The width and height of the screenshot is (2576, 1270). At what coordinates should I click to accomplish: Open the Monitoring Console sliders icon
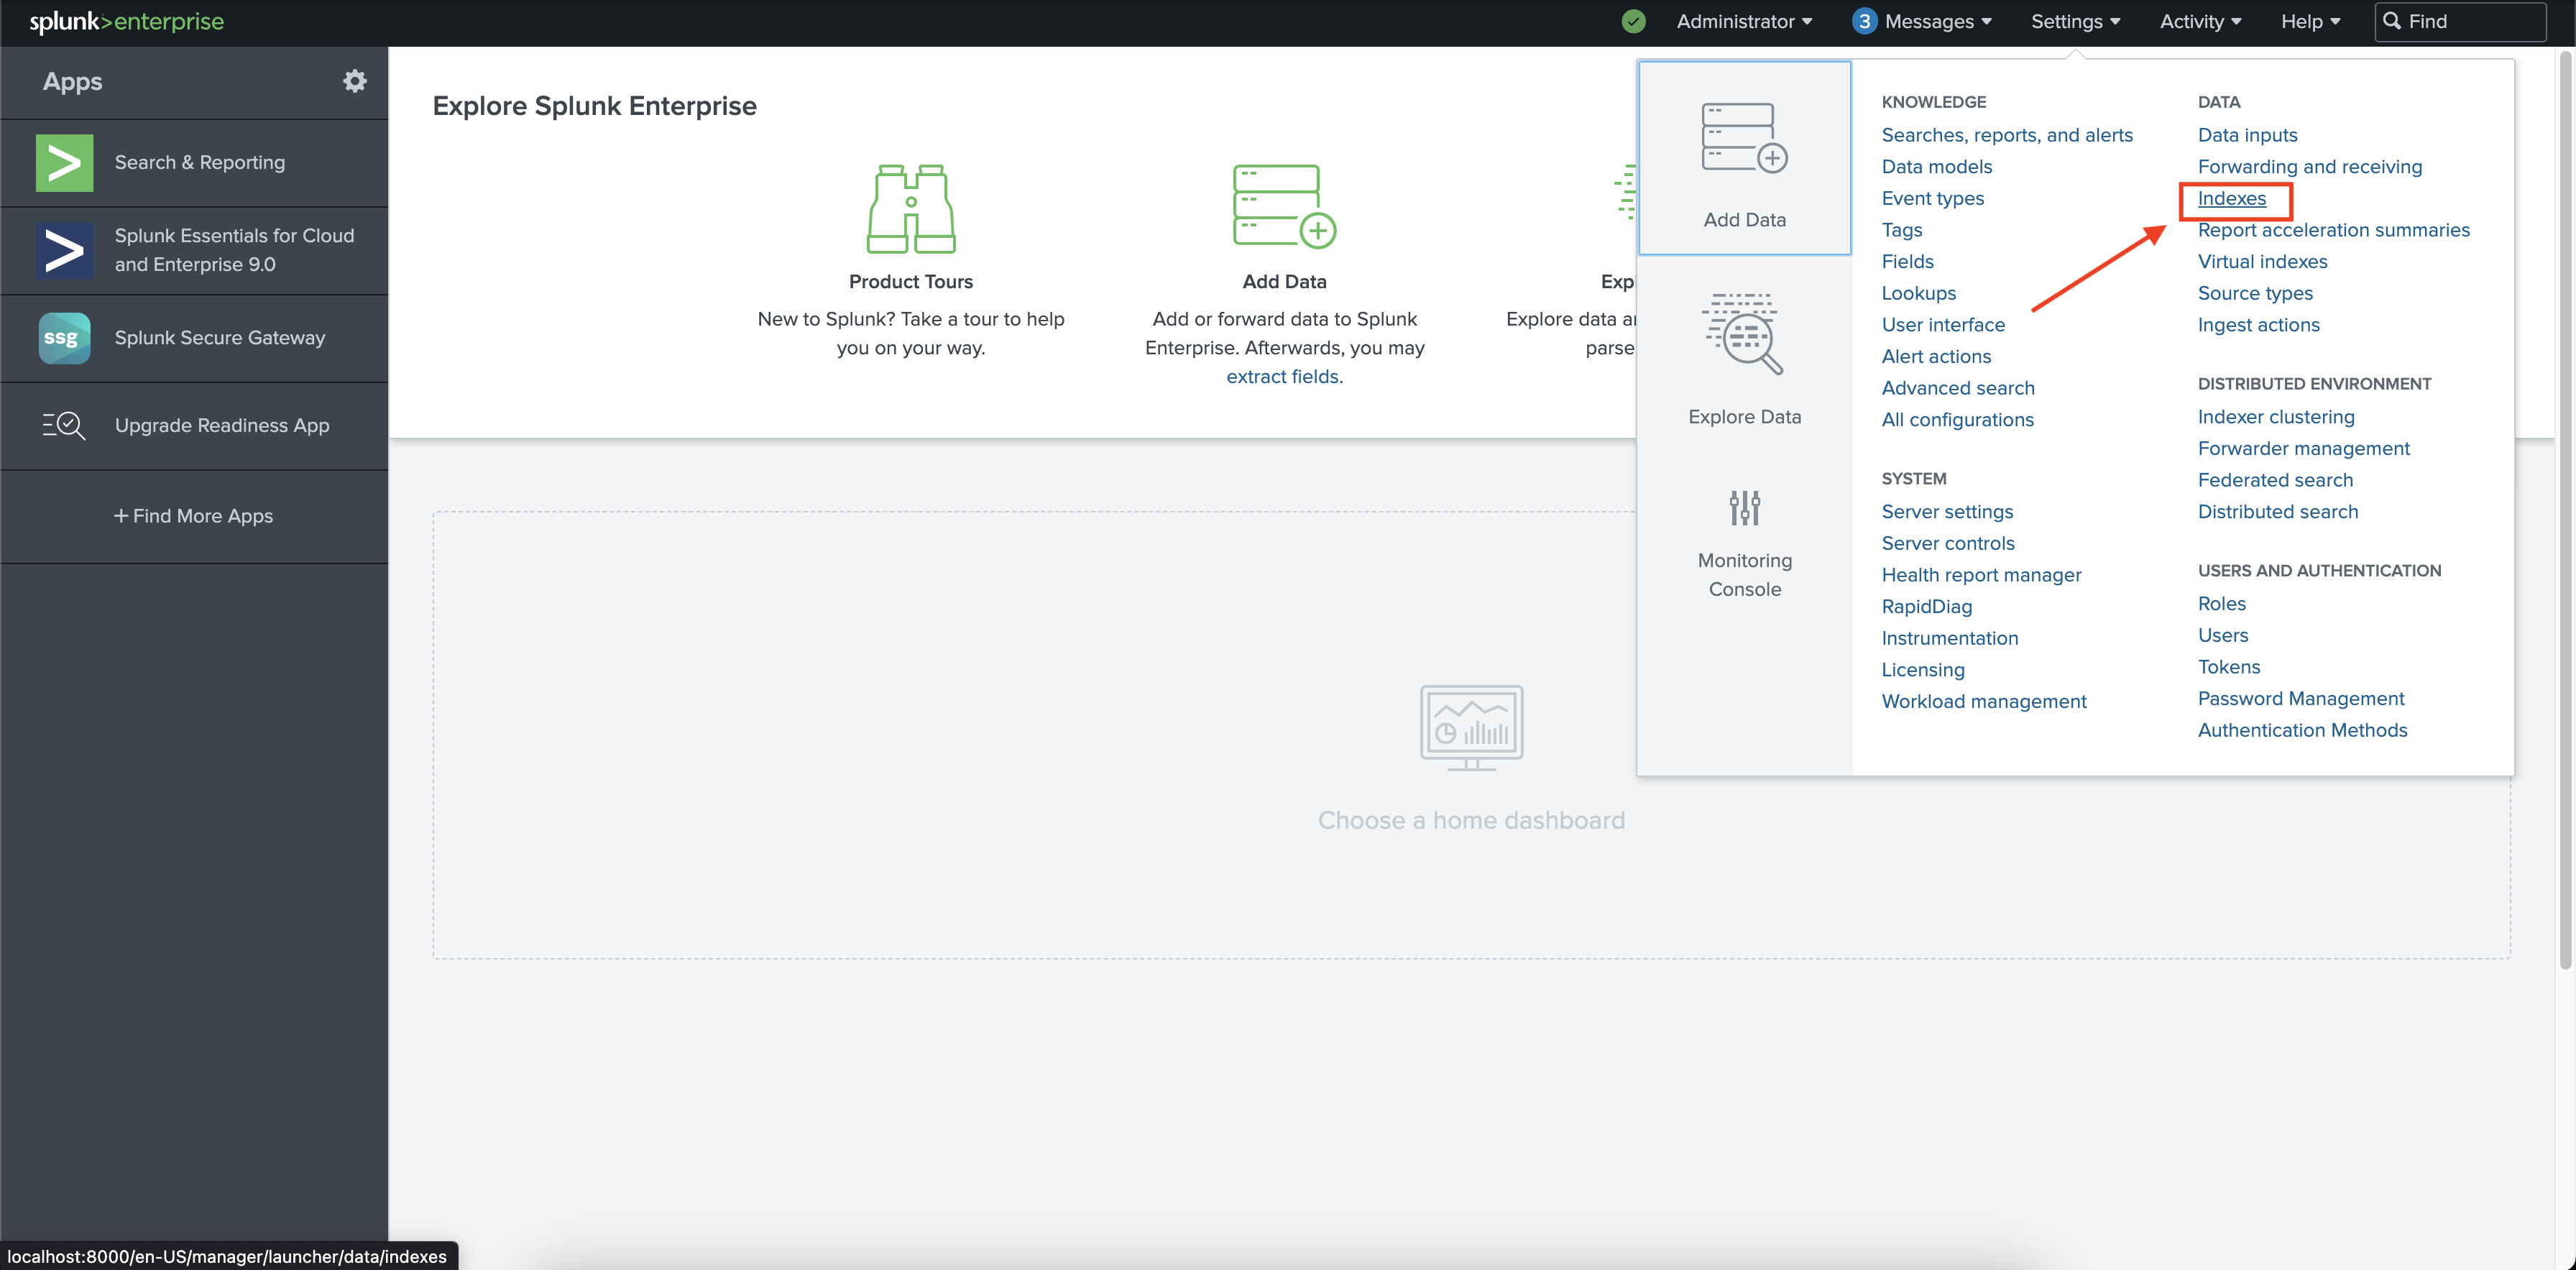(1744, 508)
